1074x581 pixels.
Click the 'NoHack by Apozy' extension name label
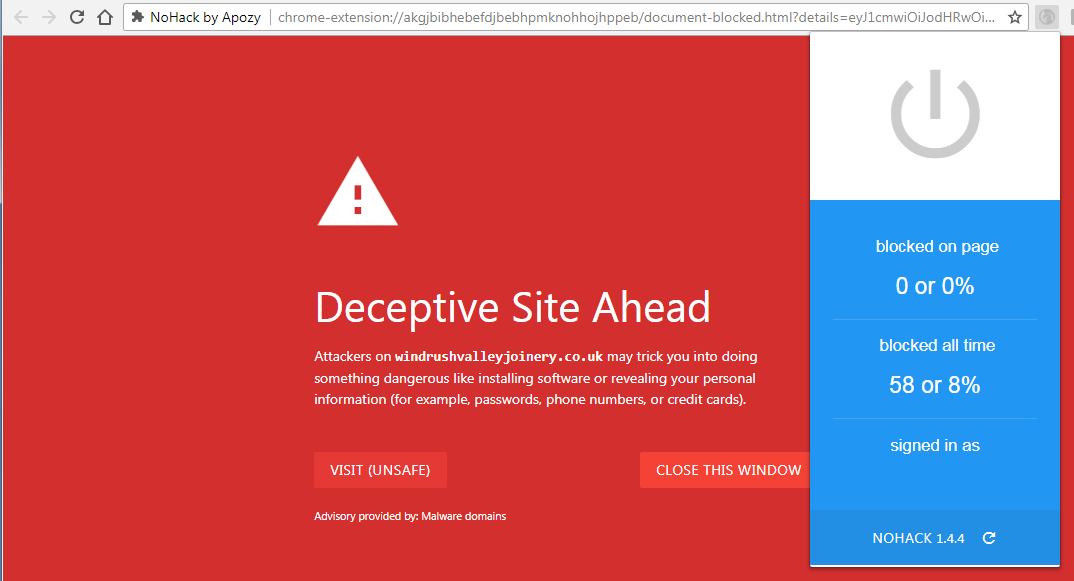click(205, 17)
